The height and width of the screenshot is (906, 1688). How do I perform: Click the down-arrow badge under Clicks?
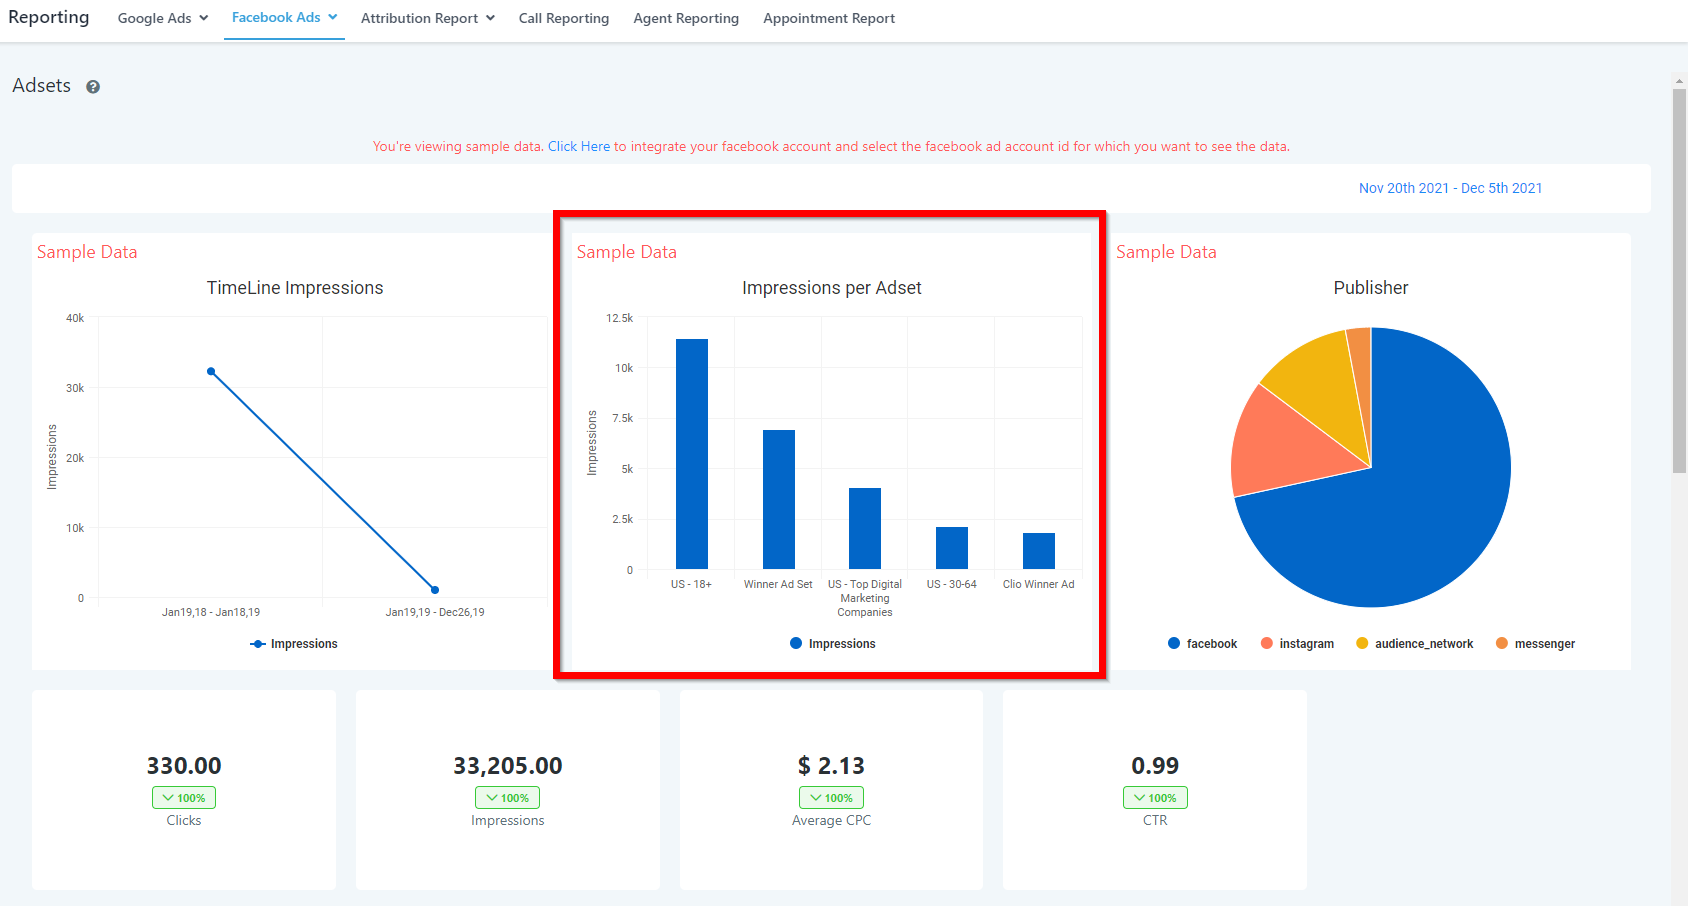pyautogui.click(x=184, y=798)
